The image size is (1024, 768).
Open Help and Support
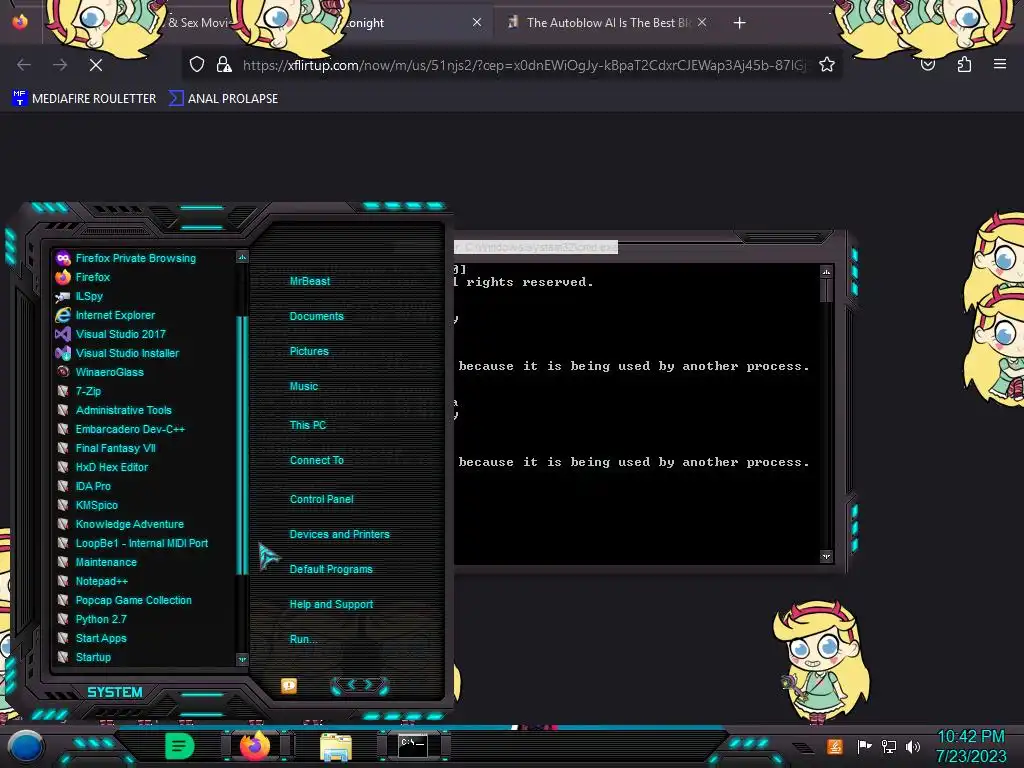coord(331,604)
